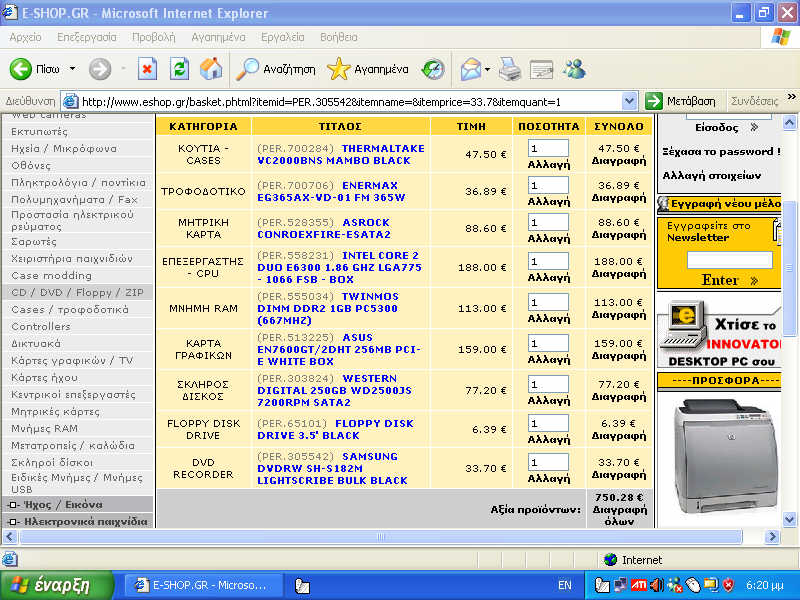This screenshot has height=600, width=800.
Task: Click quantity field for THERMALTAKE case
Action: 548,148
